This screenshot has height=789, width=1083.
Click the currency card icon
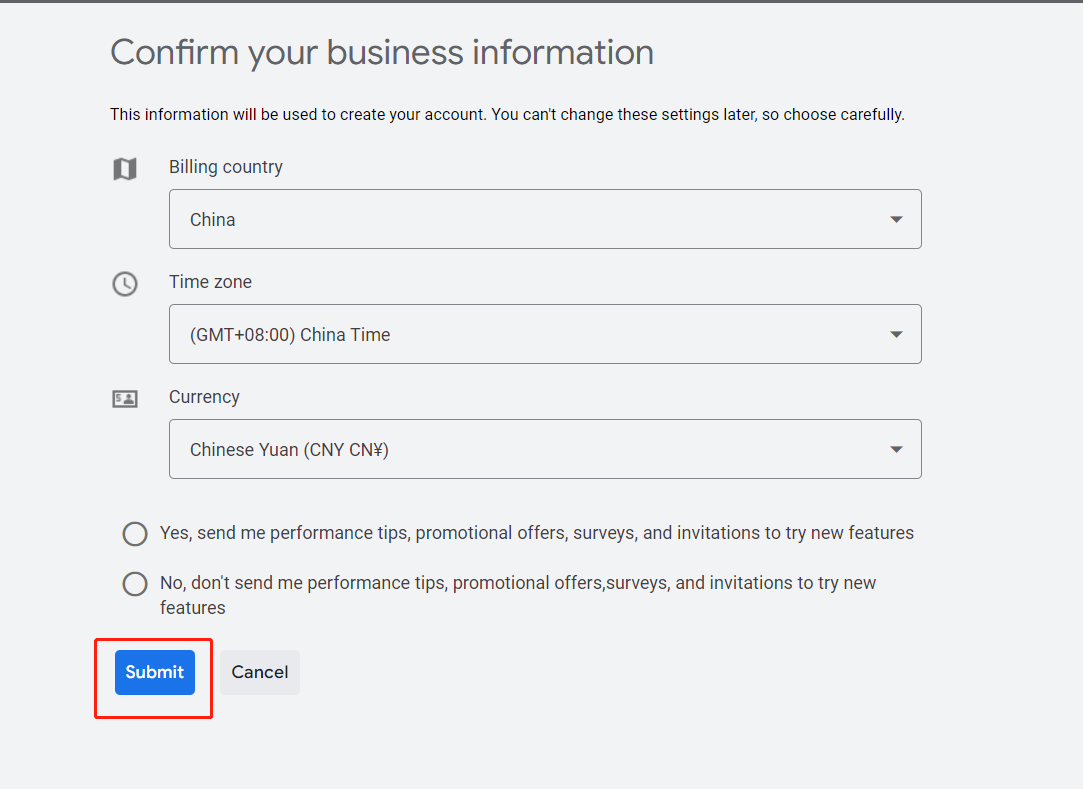(x=125, y=399)
